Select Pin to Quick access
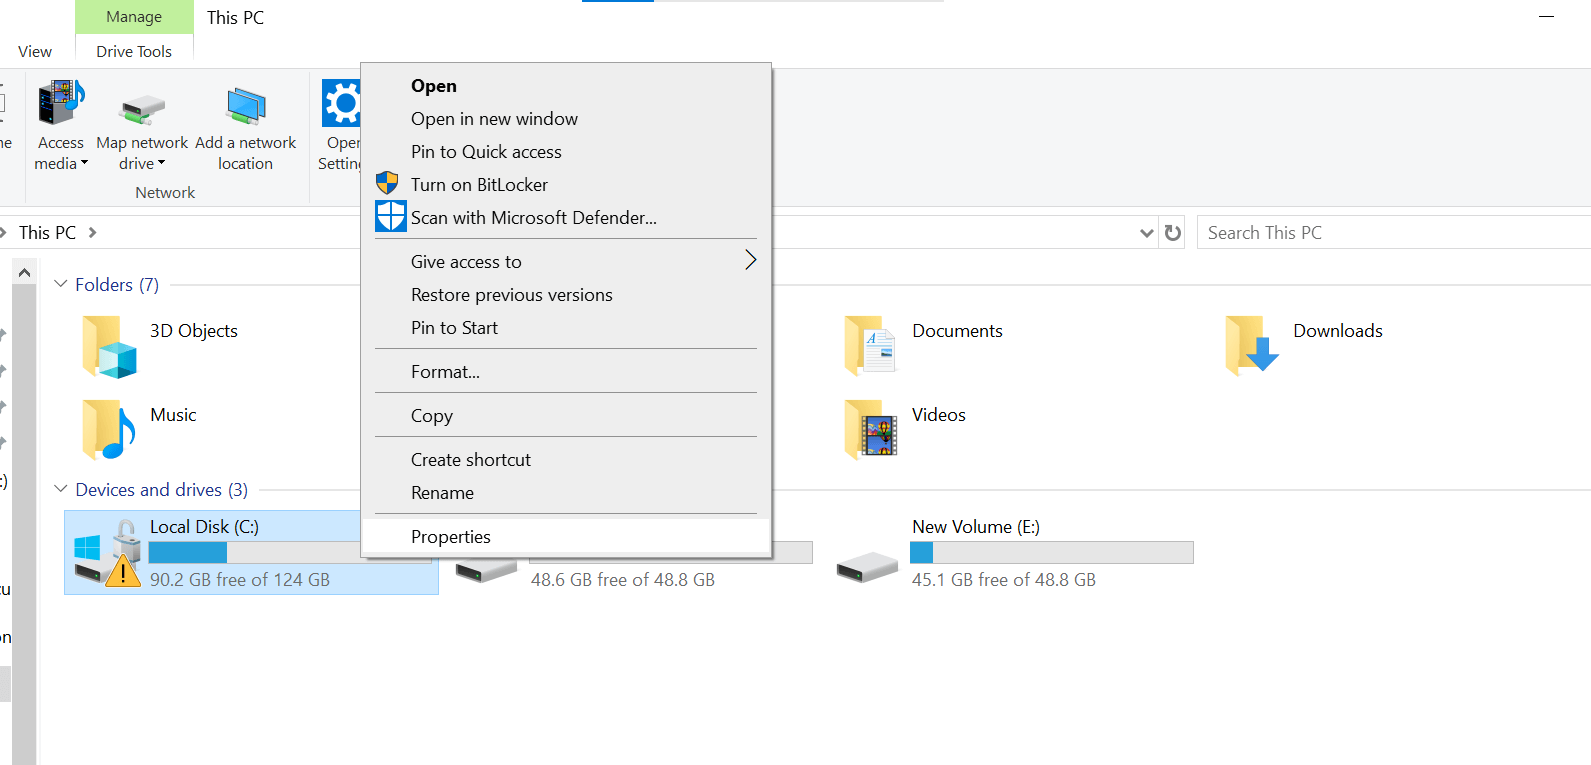Screen dimensions: 1591x765 [x=566, y=152]
